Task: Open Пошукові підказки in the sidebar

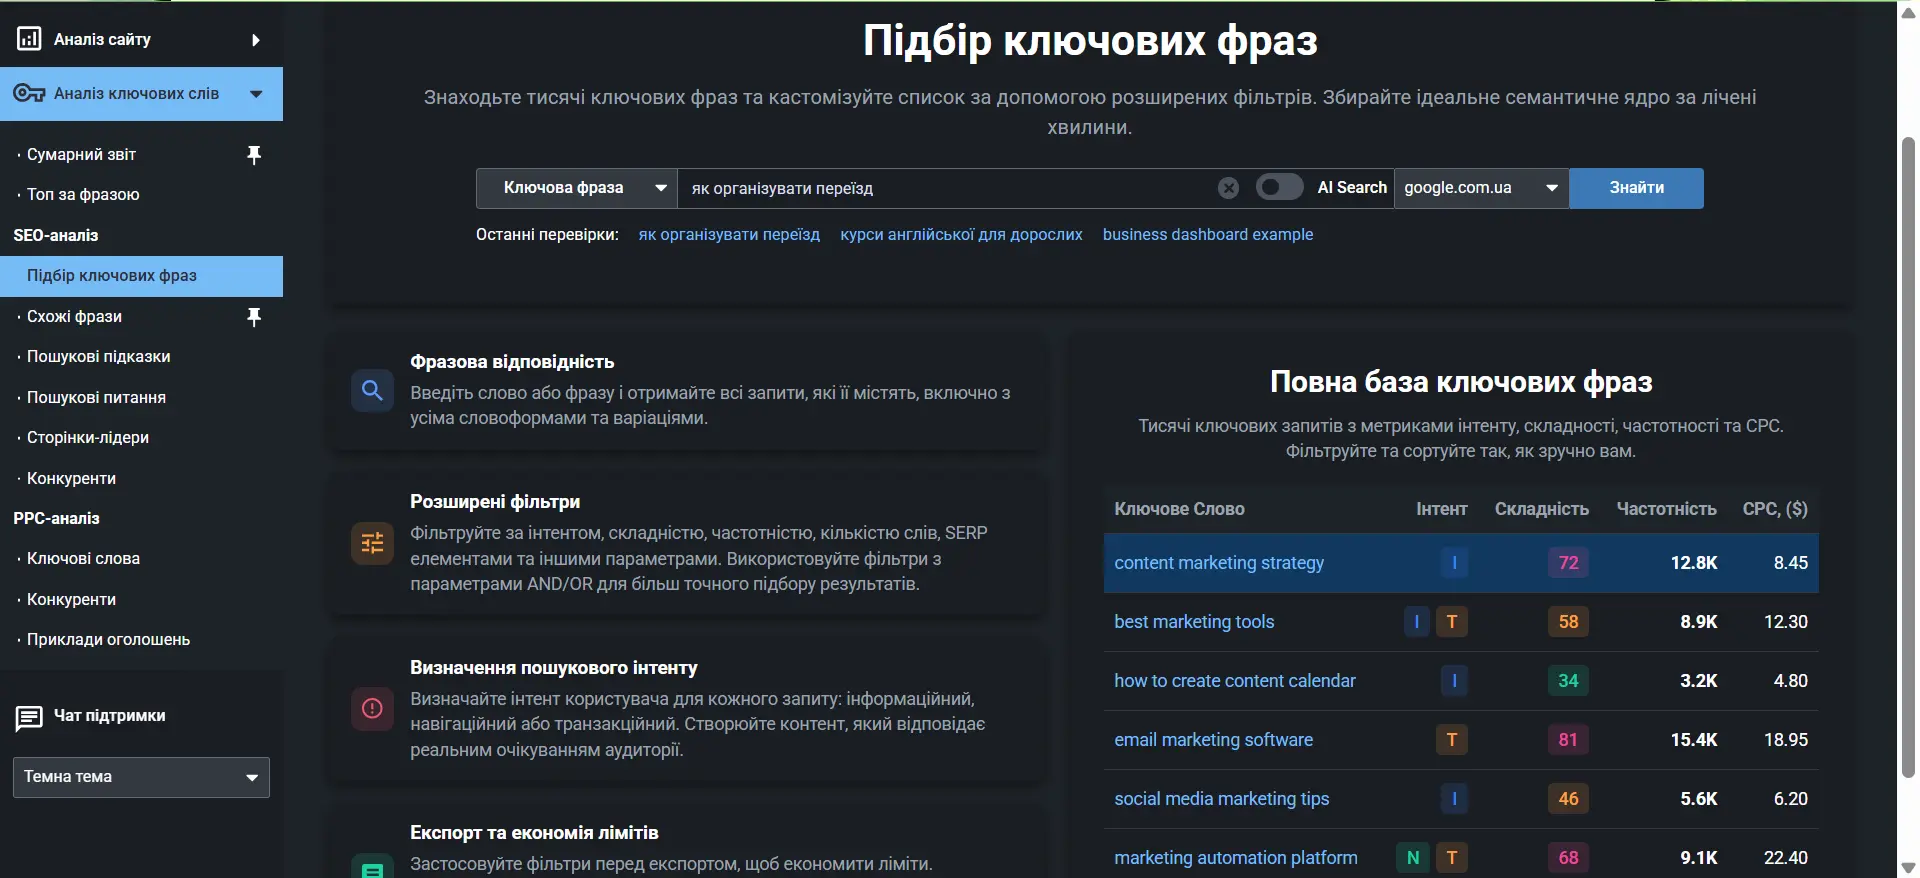Action: [98, 357]
